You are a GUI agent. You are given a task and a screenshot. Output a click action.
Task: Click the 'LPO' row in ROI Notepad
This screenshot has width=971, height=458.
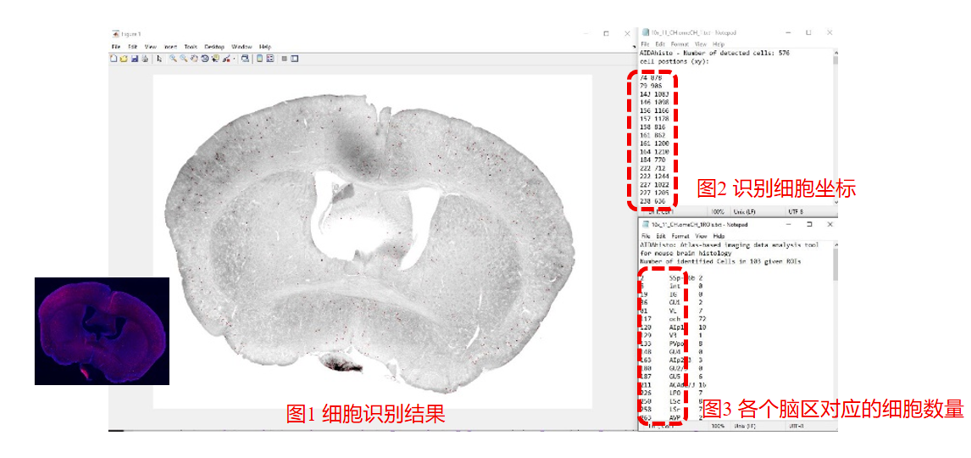671,393
